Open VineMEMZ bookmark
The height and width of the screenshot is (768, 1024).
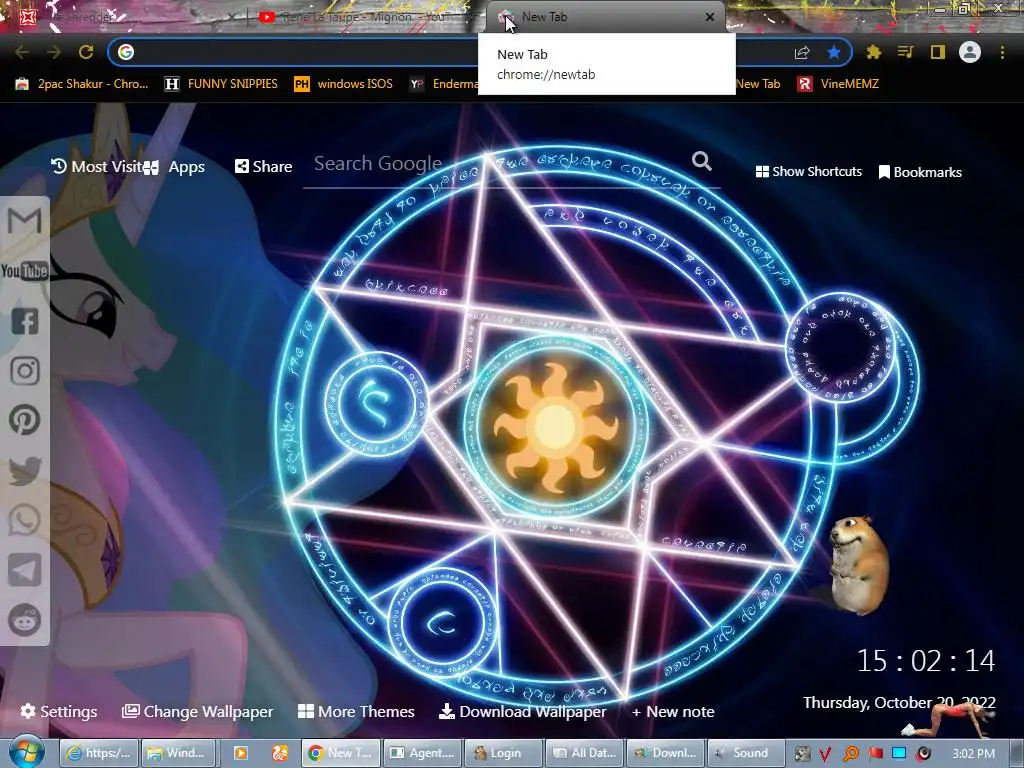(838, 84)
